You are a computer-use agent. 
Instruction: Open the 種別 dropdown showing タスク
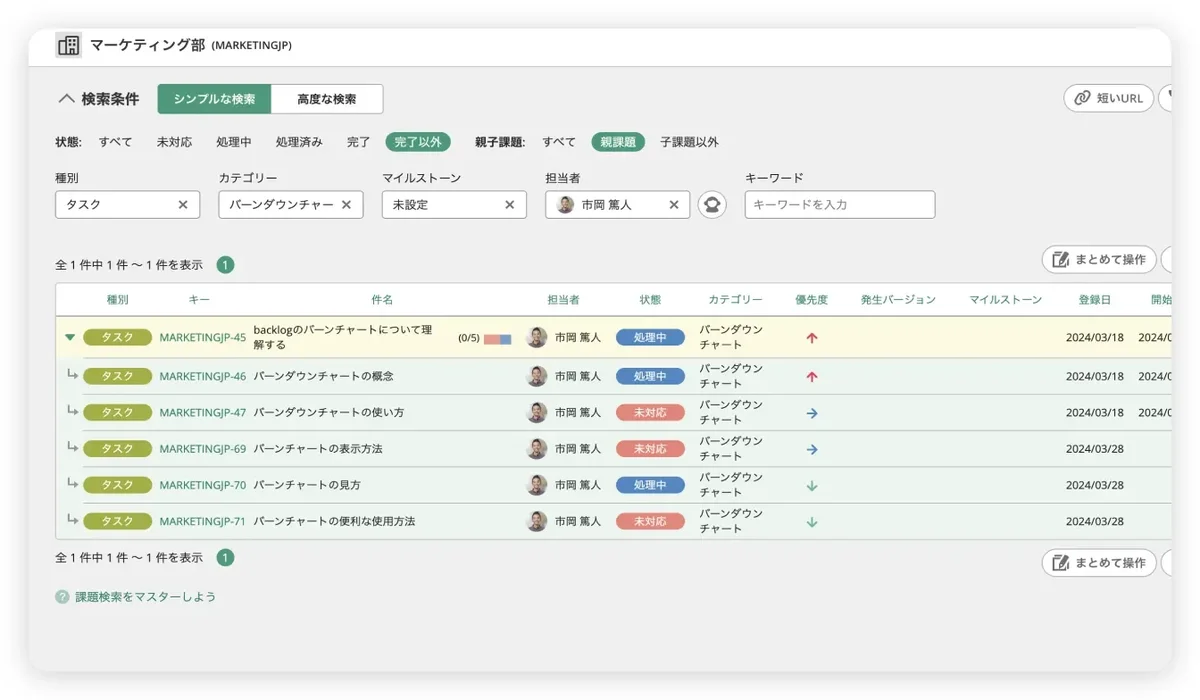tap(127, 204)
